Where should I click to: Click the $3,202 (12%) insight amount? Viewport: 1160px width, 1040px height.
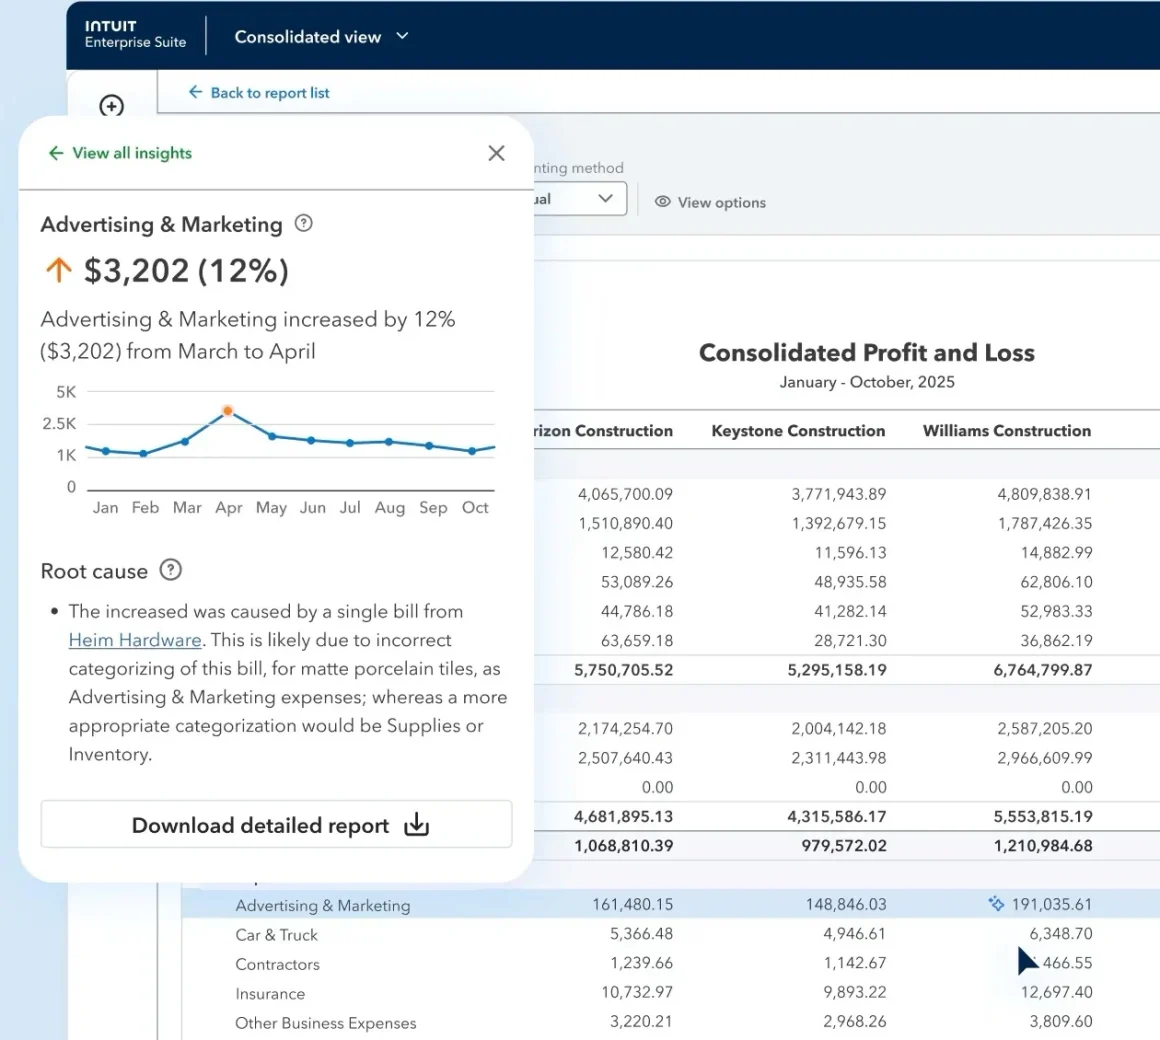[x=186, y=270]
